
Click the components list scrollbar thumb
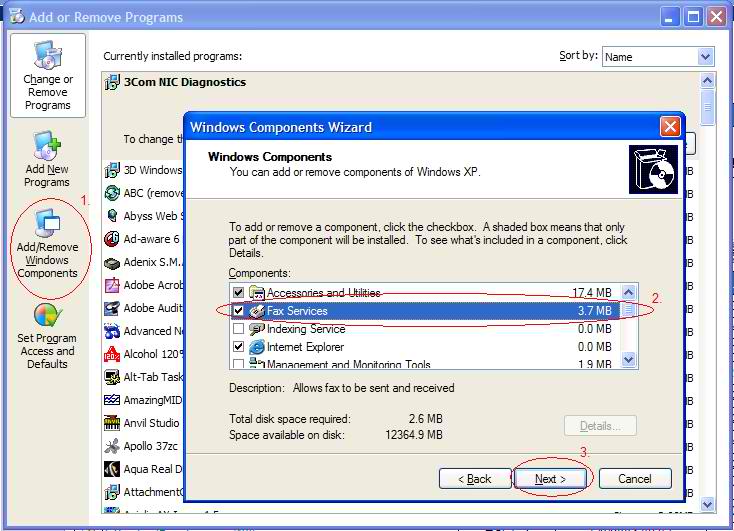tap(628, 309)
